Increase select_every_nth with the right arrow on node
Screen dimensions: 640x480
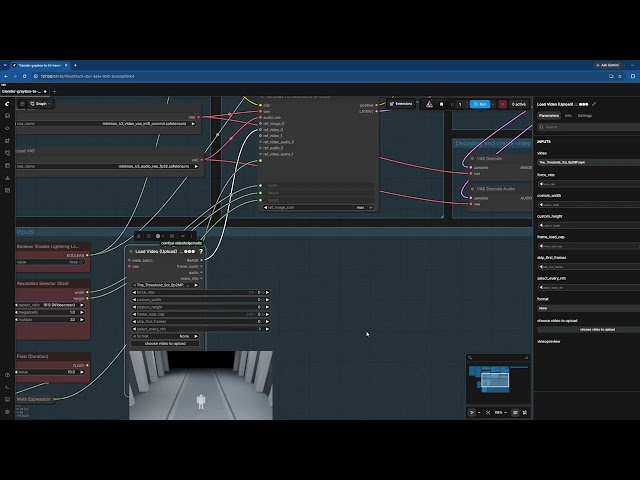(267, 329)
